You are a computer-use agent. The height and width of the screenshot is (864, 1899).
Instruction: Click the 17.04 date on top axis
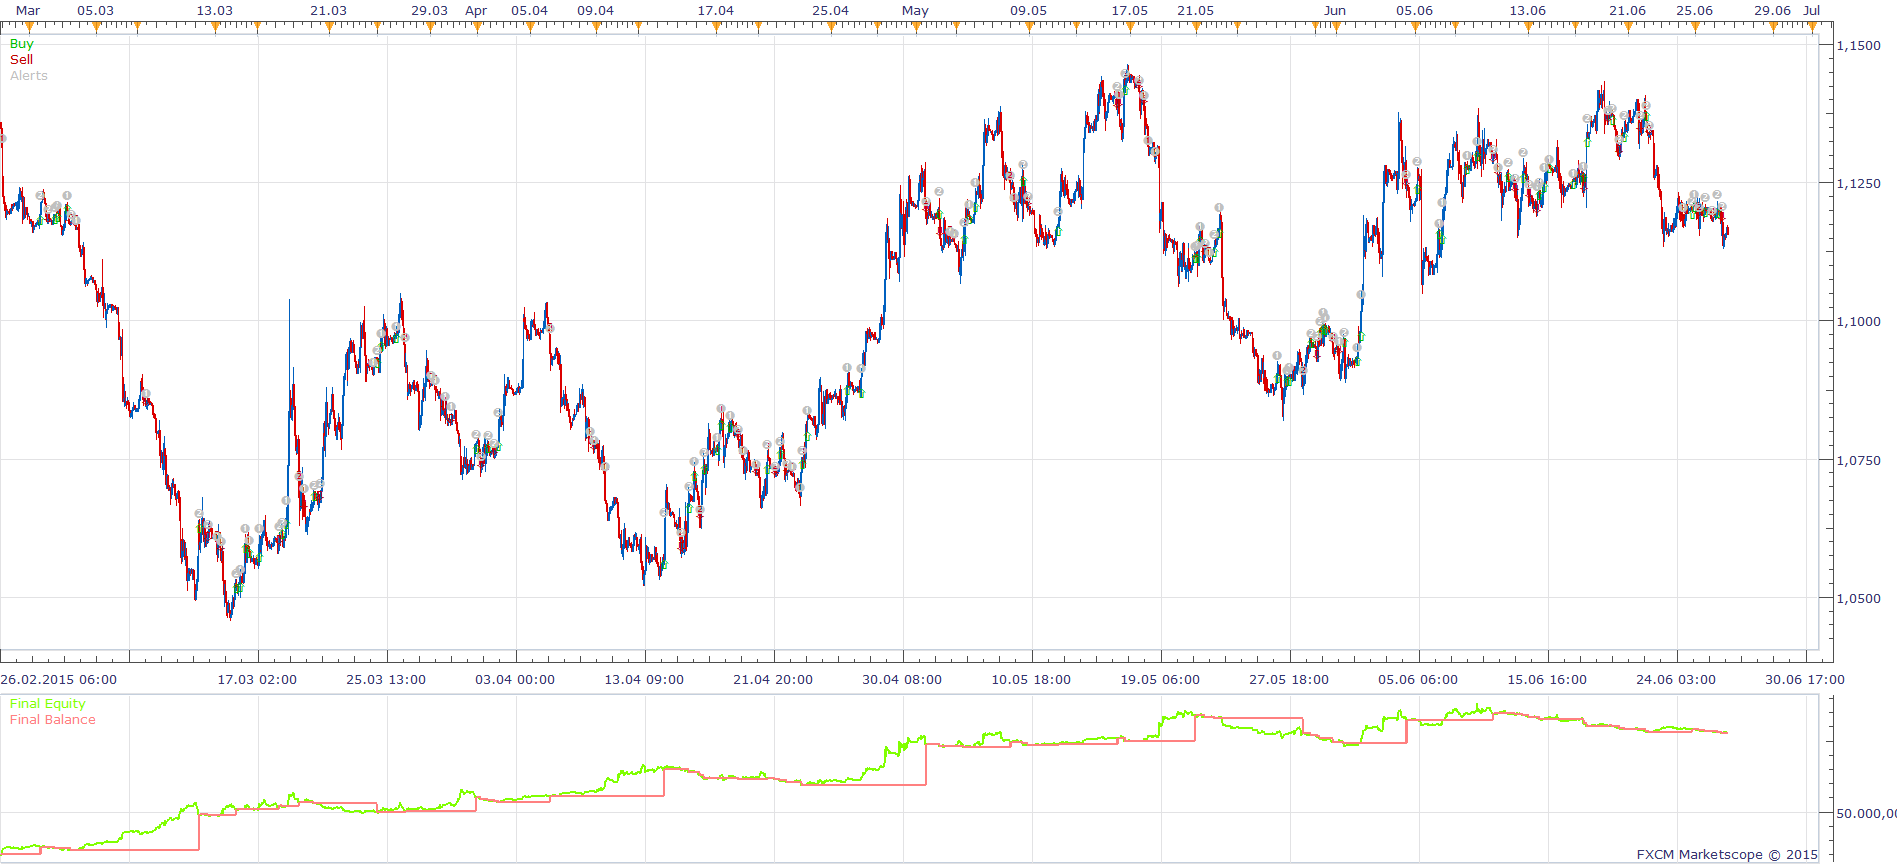coord(715,11)
